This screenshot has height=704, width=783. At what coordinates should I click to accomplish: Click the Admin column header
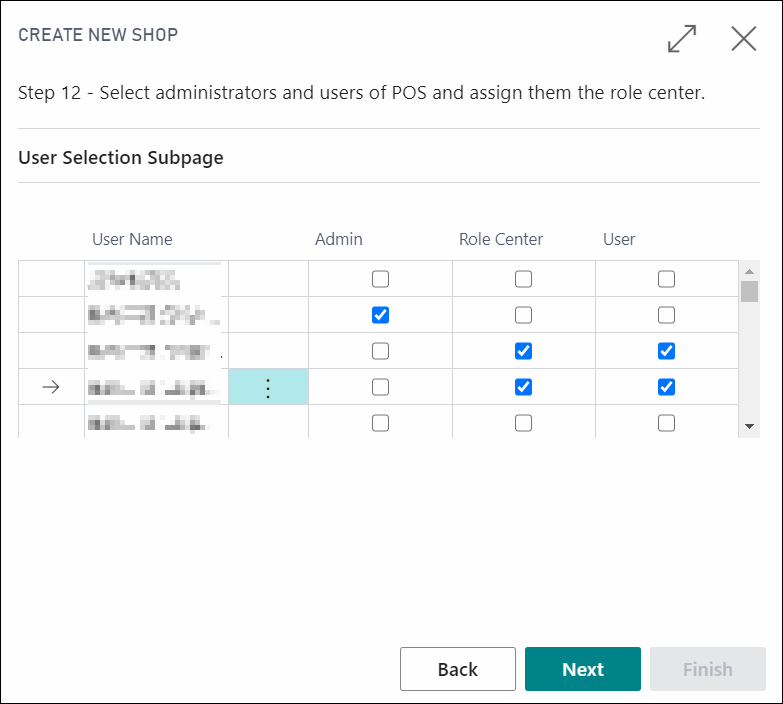pyautogui.click(x=339, y=239)
